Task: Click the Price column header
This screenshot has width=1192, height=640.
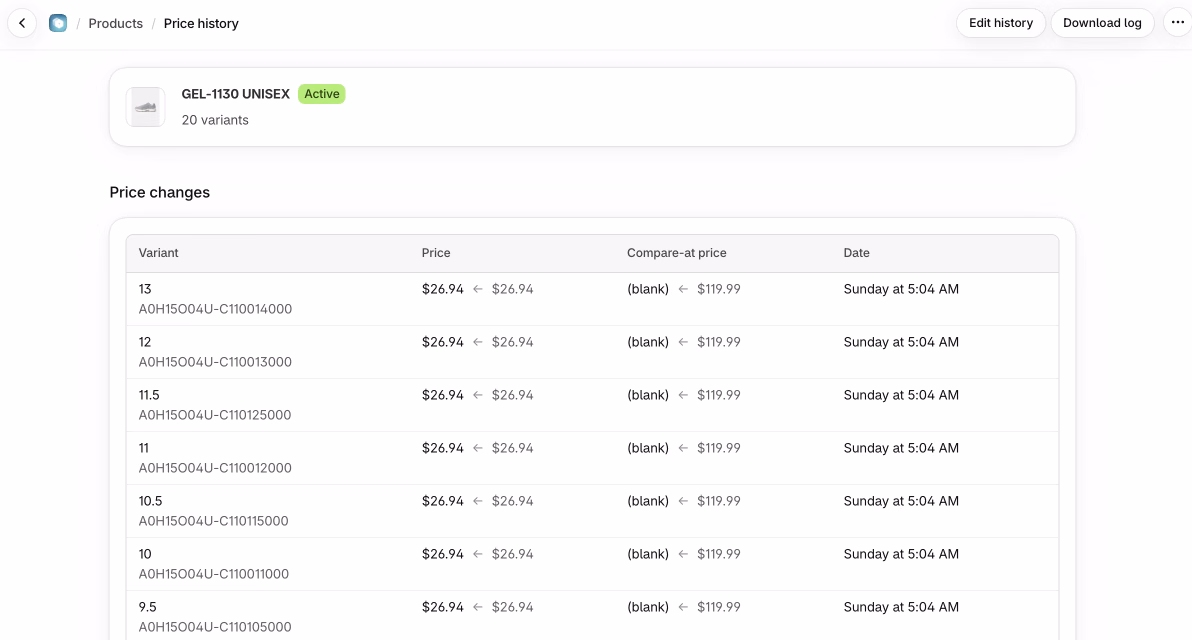Action: tap(436, 253)
